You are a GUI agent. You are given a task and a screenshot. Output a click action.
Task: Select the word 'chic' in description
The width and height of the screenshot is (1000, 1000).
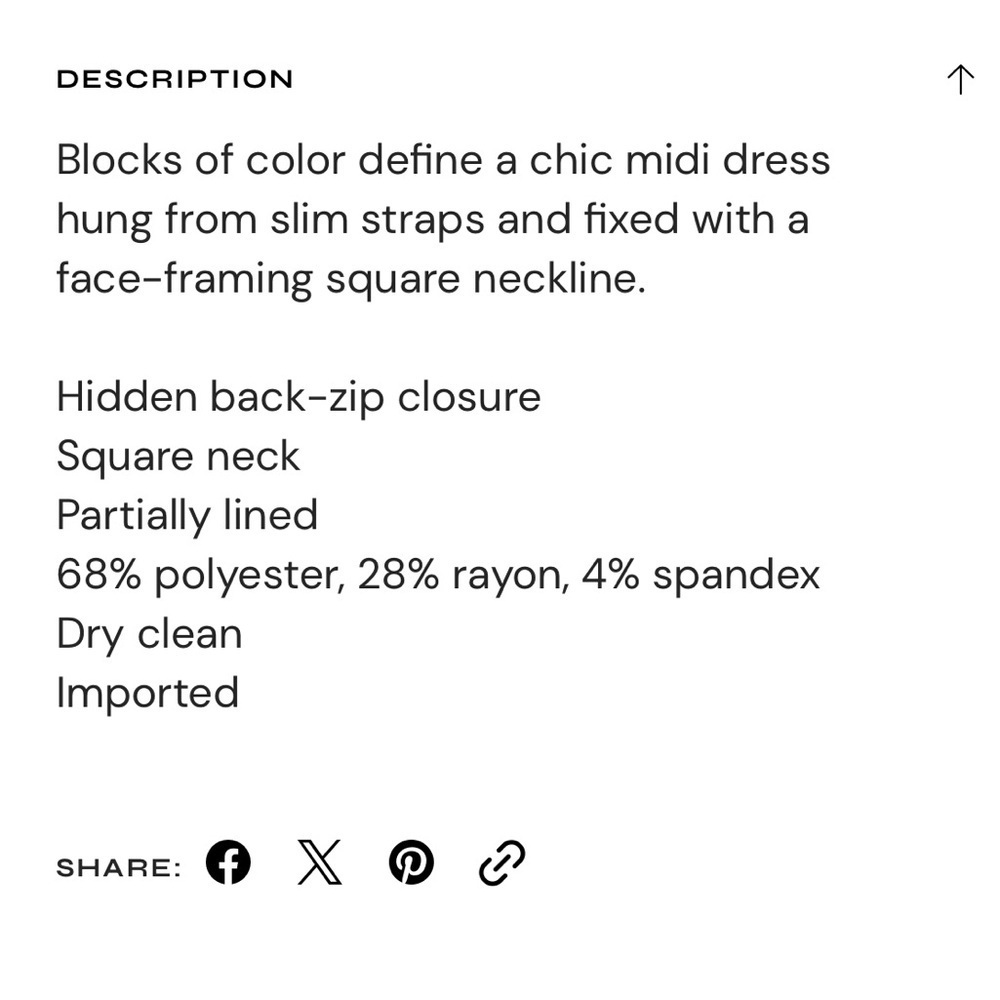click(x=571, y=159)
